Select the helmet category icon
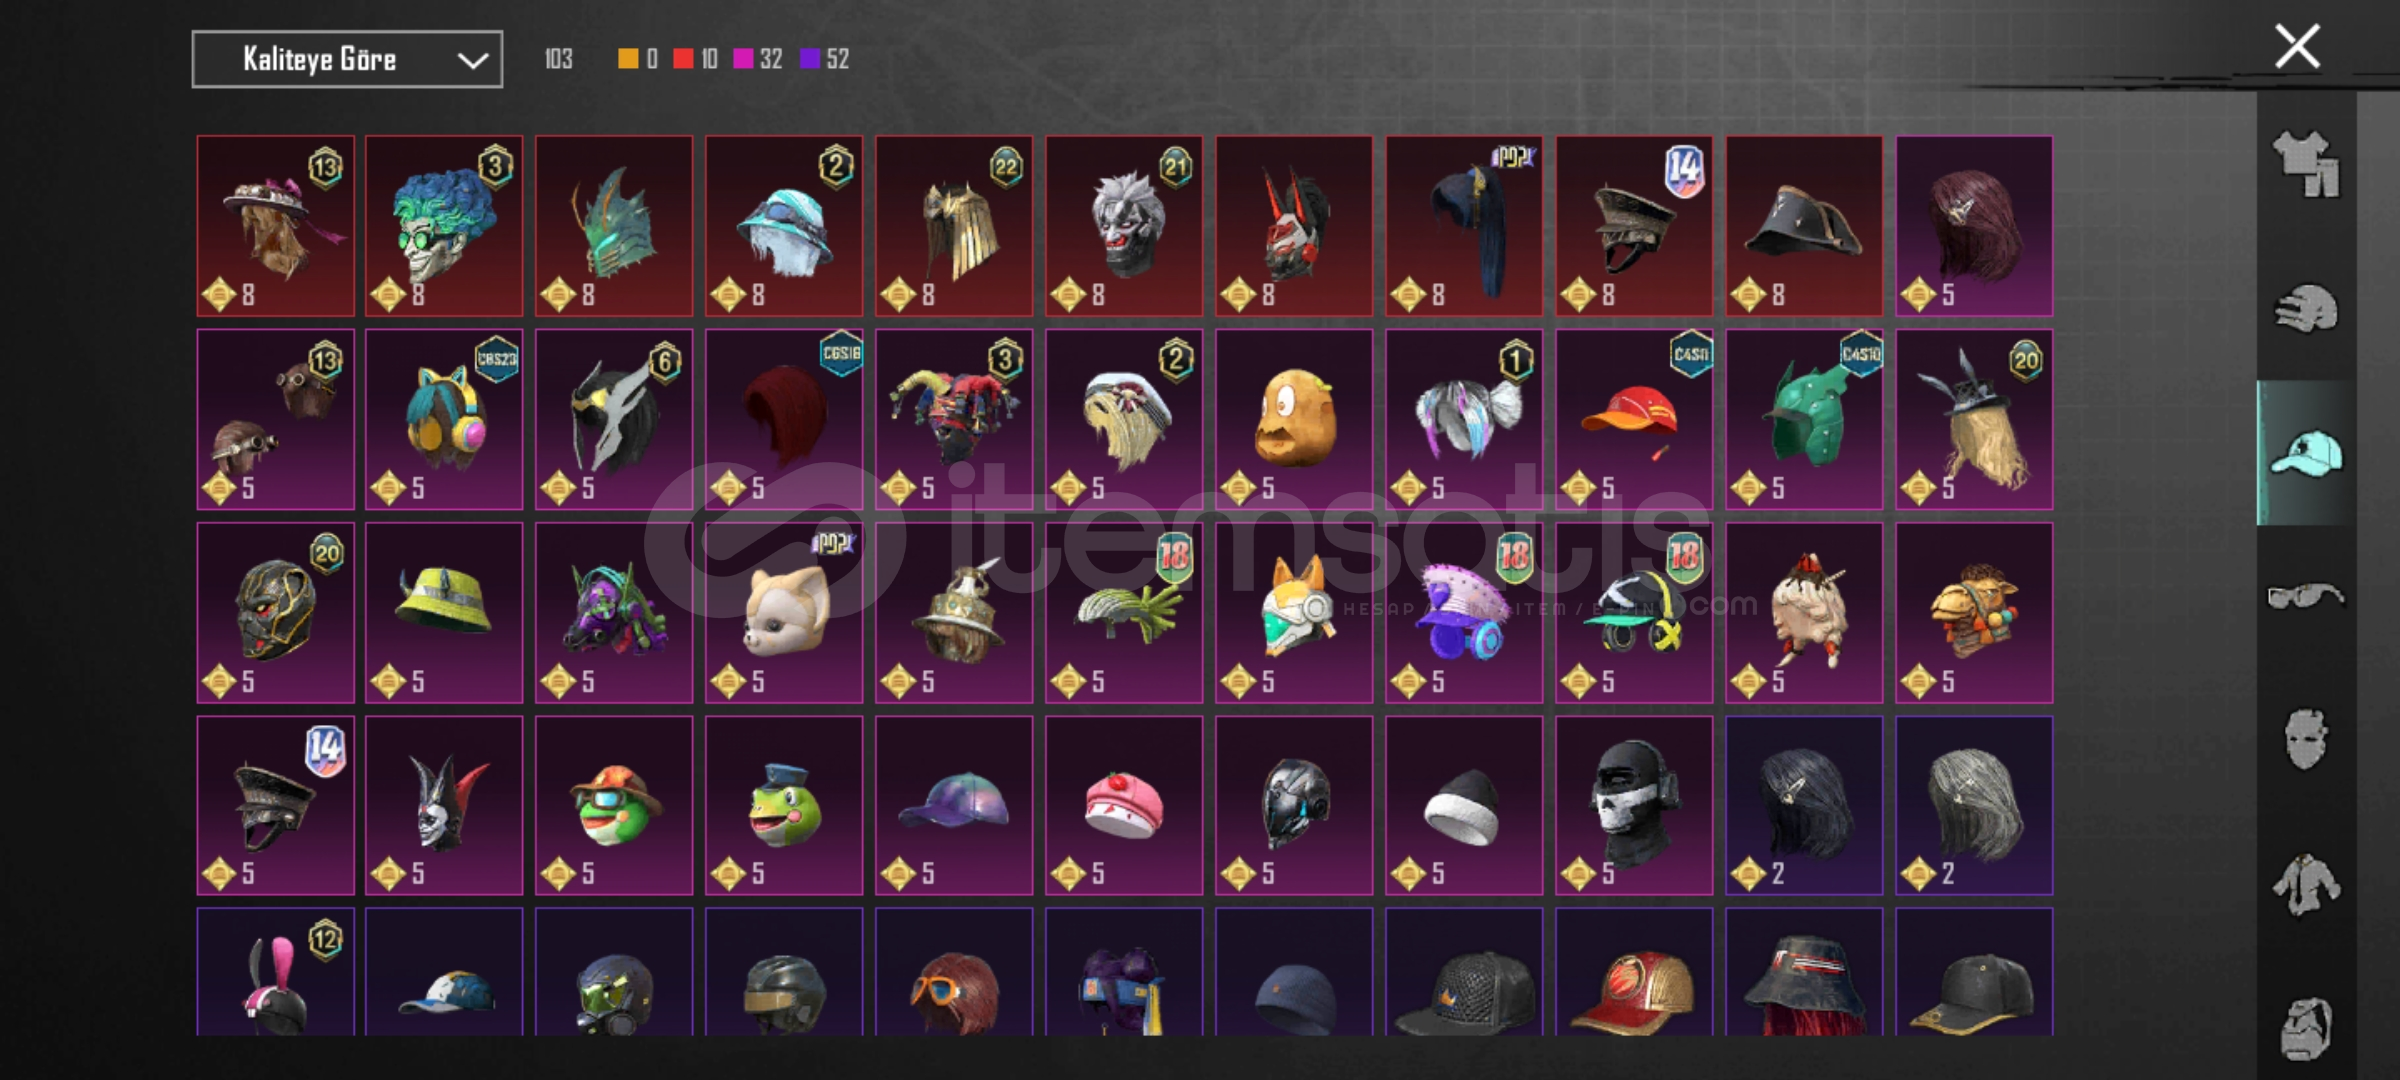This screenshot has width=2400, height=1080. click(x=2306, y=309)
